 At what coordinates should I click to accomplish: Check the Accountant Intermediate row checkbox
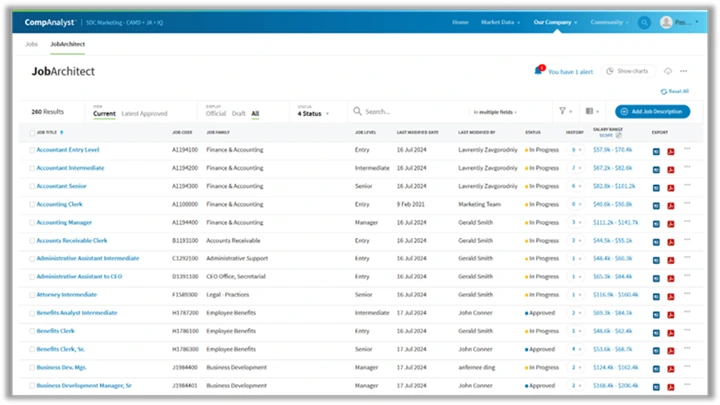(32, 169)
